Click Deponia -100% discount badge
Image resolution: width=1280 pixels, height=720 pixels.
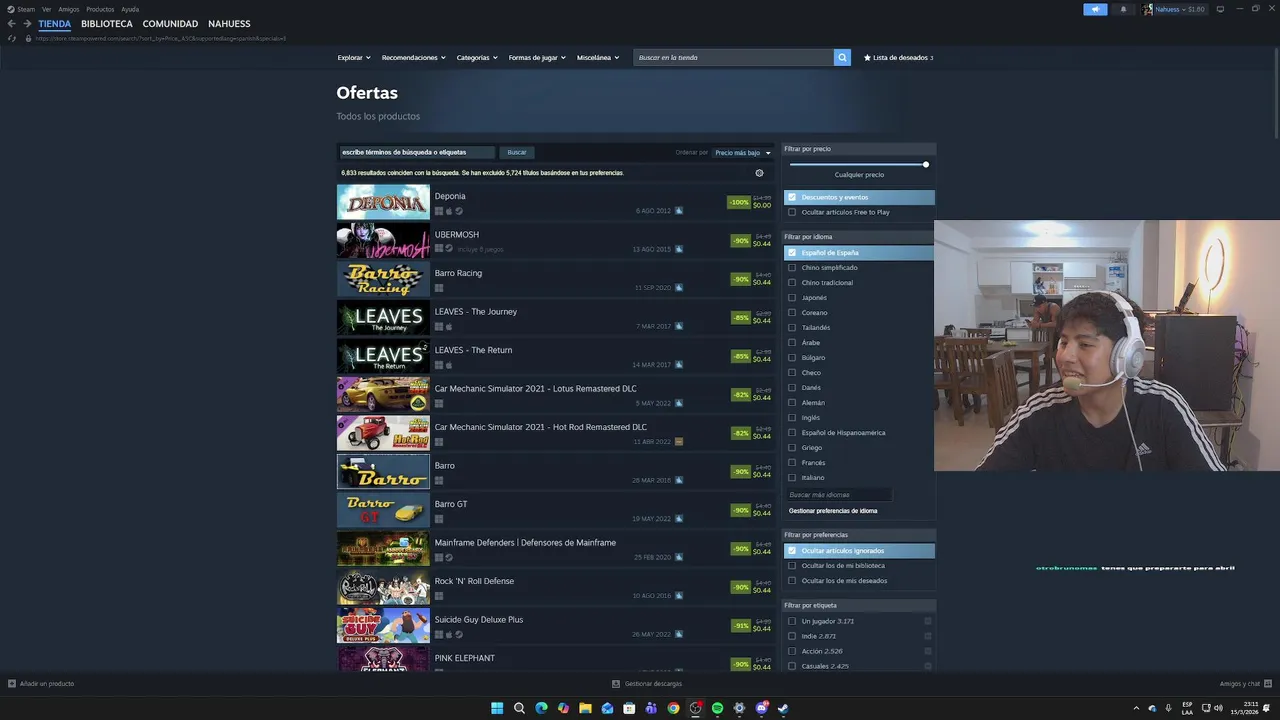[739, 202]
